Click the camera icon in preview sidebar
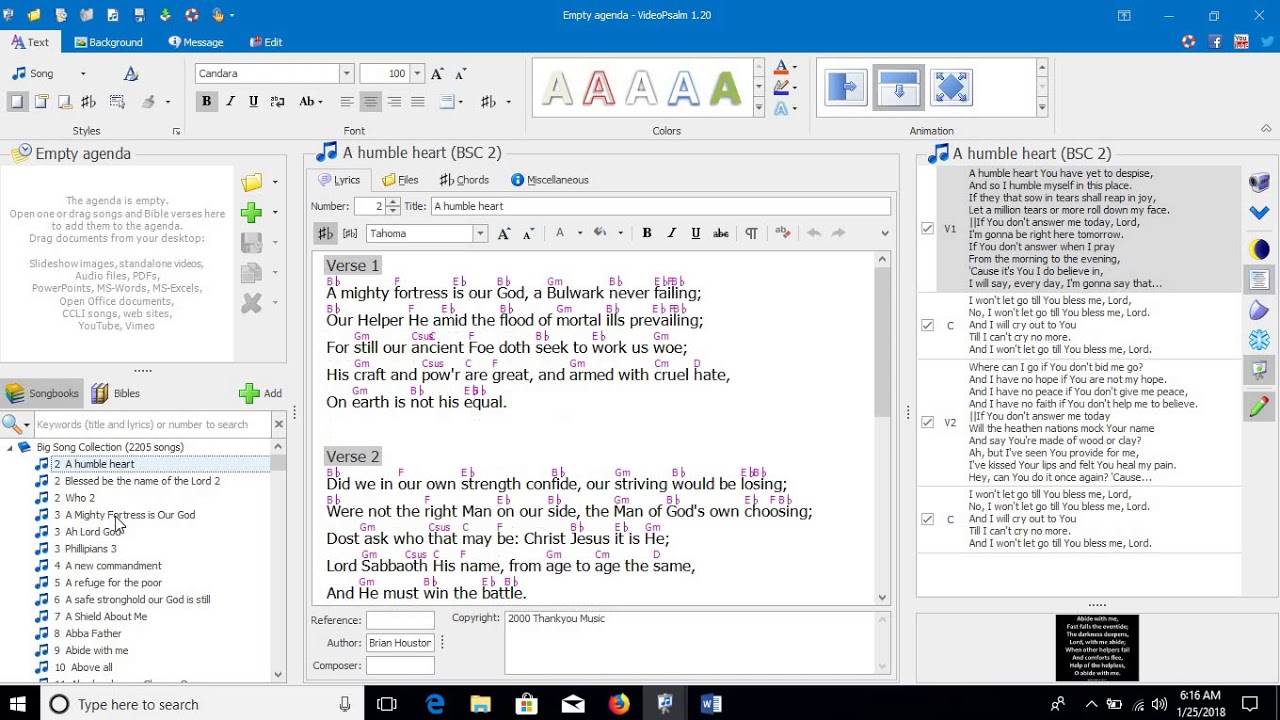1280x720 pixels. tap(1259, 182)
